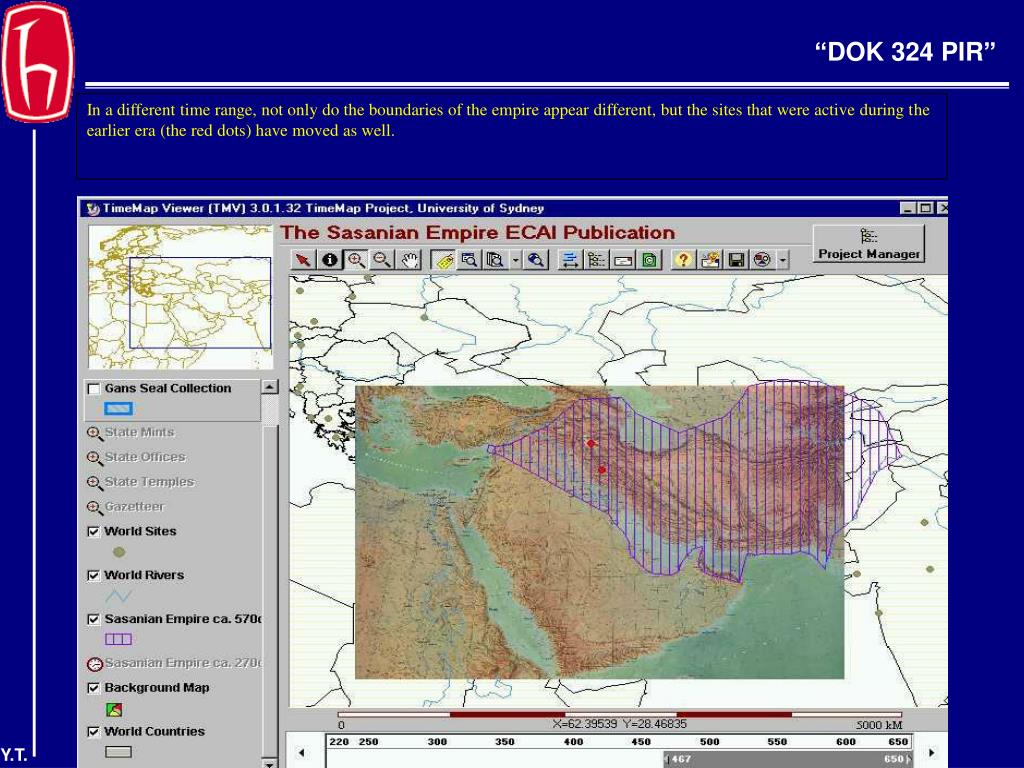Viewport: 1024px width, 768px height.
Task: Select the State Offices layer label
Action: tap(145, 457)
